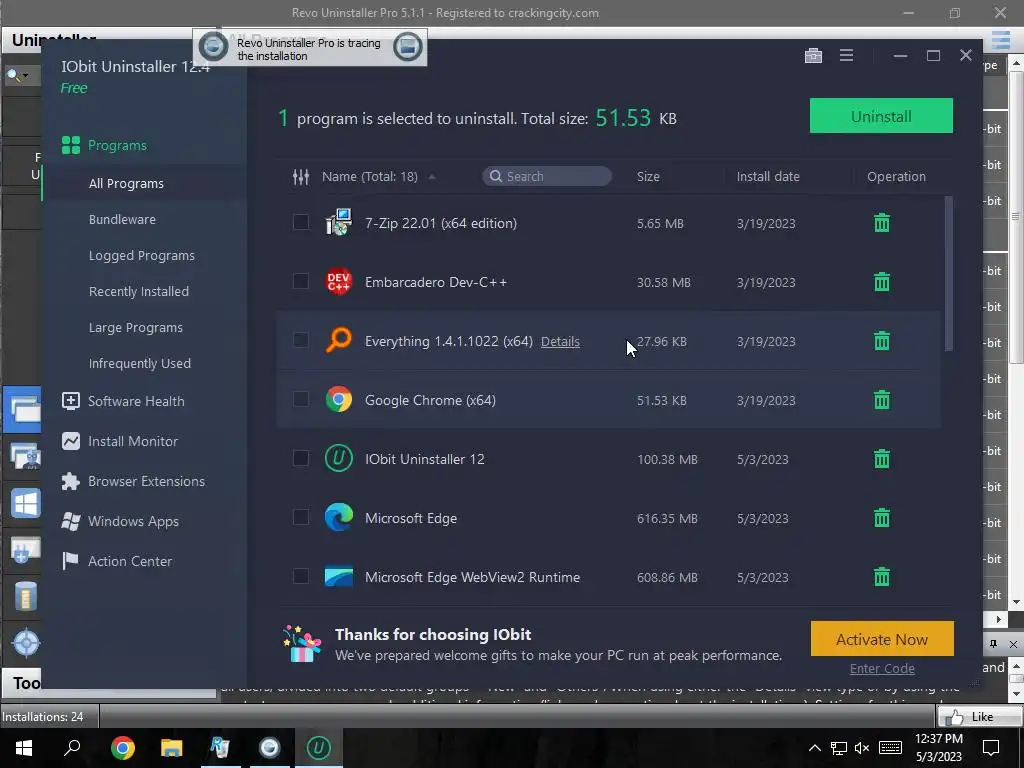This screenshot has width=1024, height=768.
Task: Open Revo search options dropdown arrow
Action: (x=25, y=76)
